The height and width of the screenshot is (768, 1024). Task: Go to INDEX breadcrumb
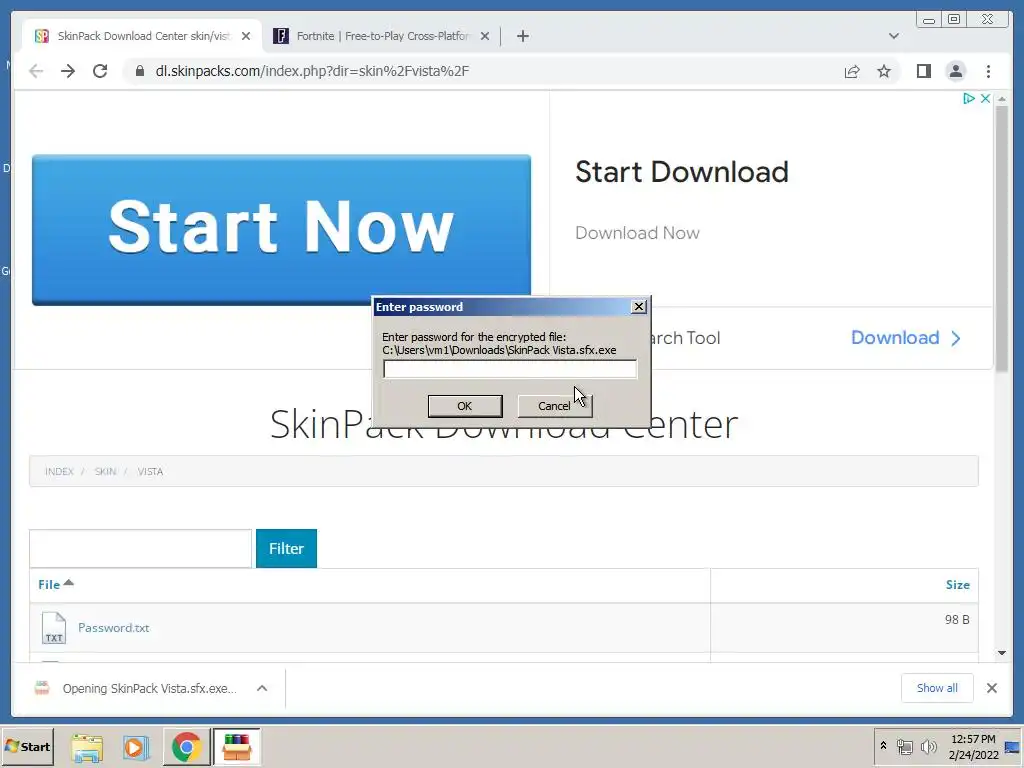(x=59, y=472)
